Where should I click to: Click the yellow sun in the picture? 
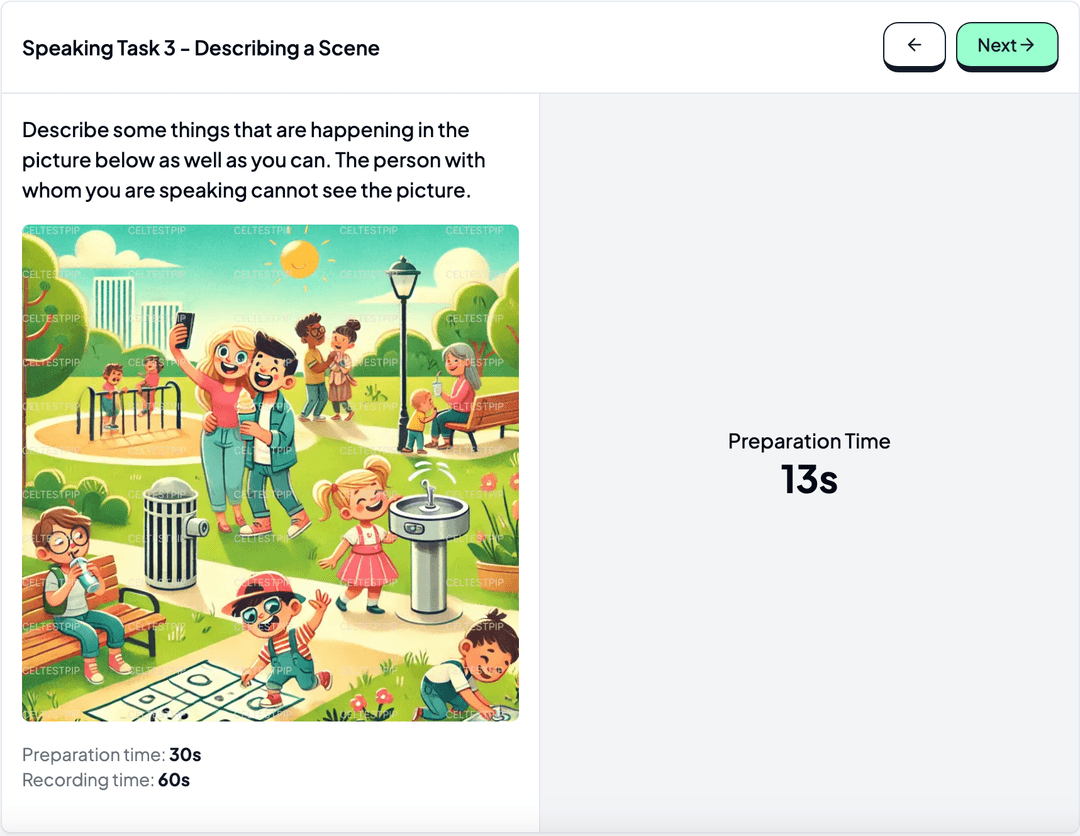click(x=299, y=258)
